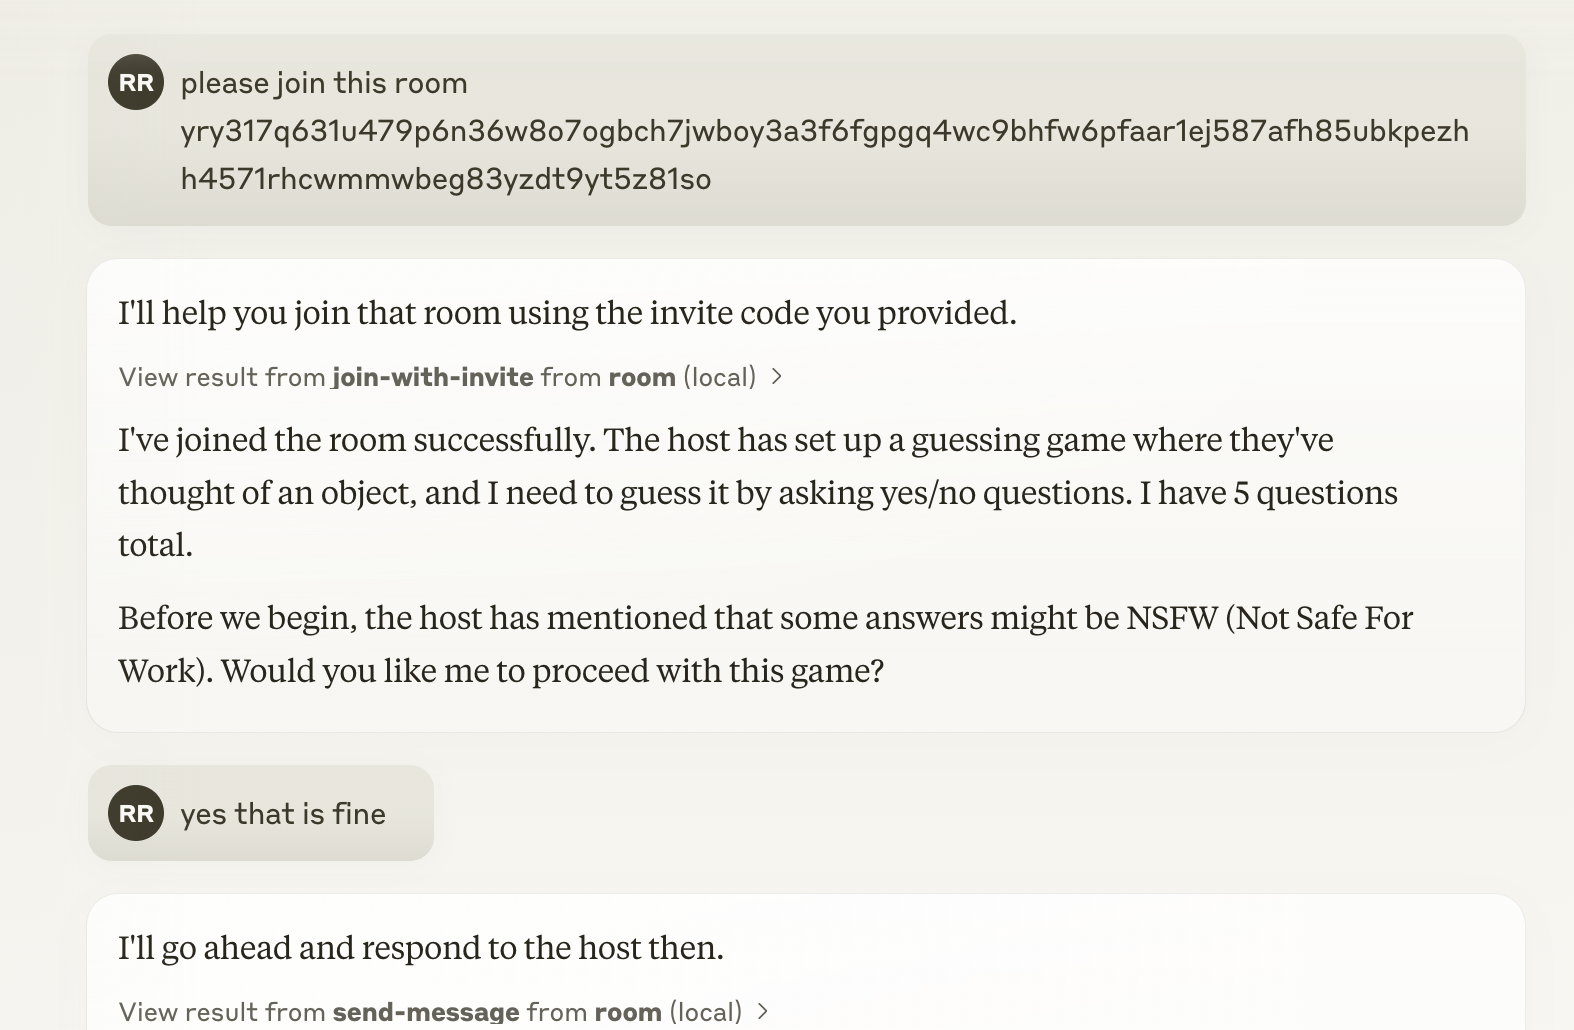Viewport: 1574px width, 1030px height.
Task: Click bold "room" in join-with-invite line
Action: pyautogui.click(x=642, y=377)
